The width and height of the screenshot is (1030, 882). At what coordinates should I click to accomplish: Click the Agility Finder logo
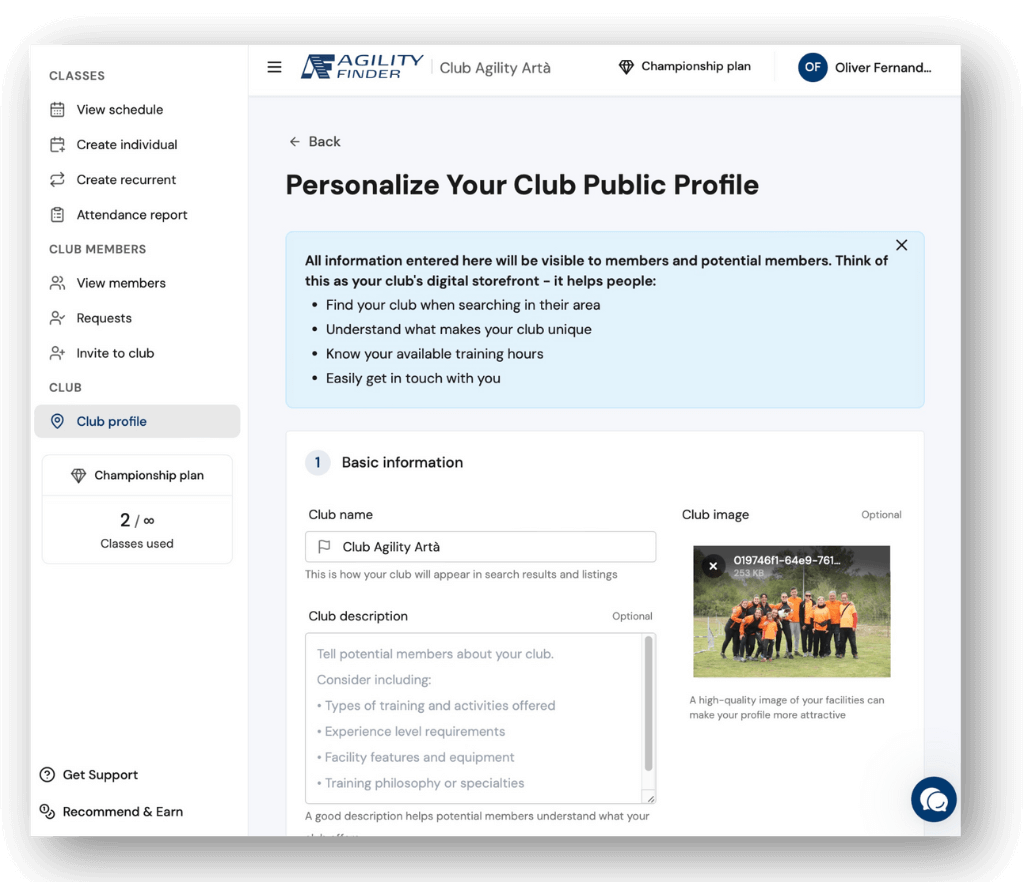tap(362, 66)
